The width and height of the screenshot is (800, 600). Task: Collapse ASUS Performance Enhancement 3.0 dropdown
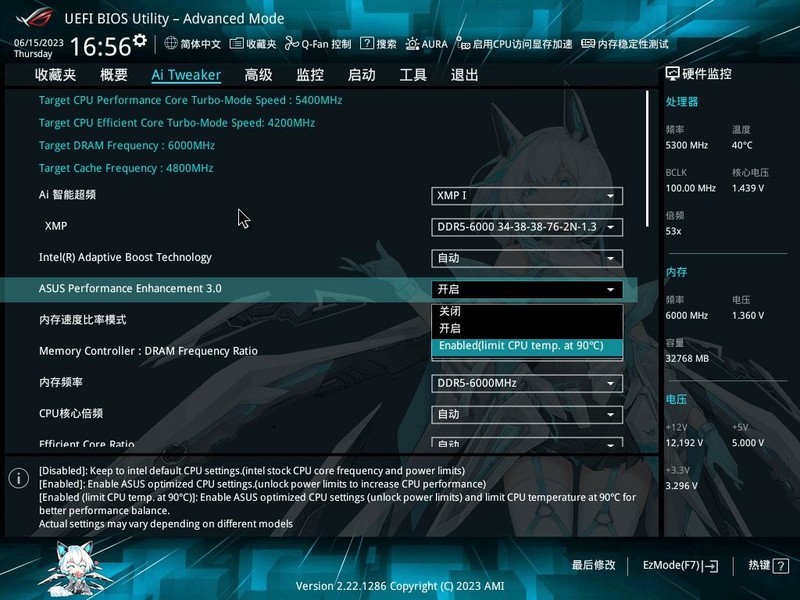pyautogui.click(x=527, y=289)
